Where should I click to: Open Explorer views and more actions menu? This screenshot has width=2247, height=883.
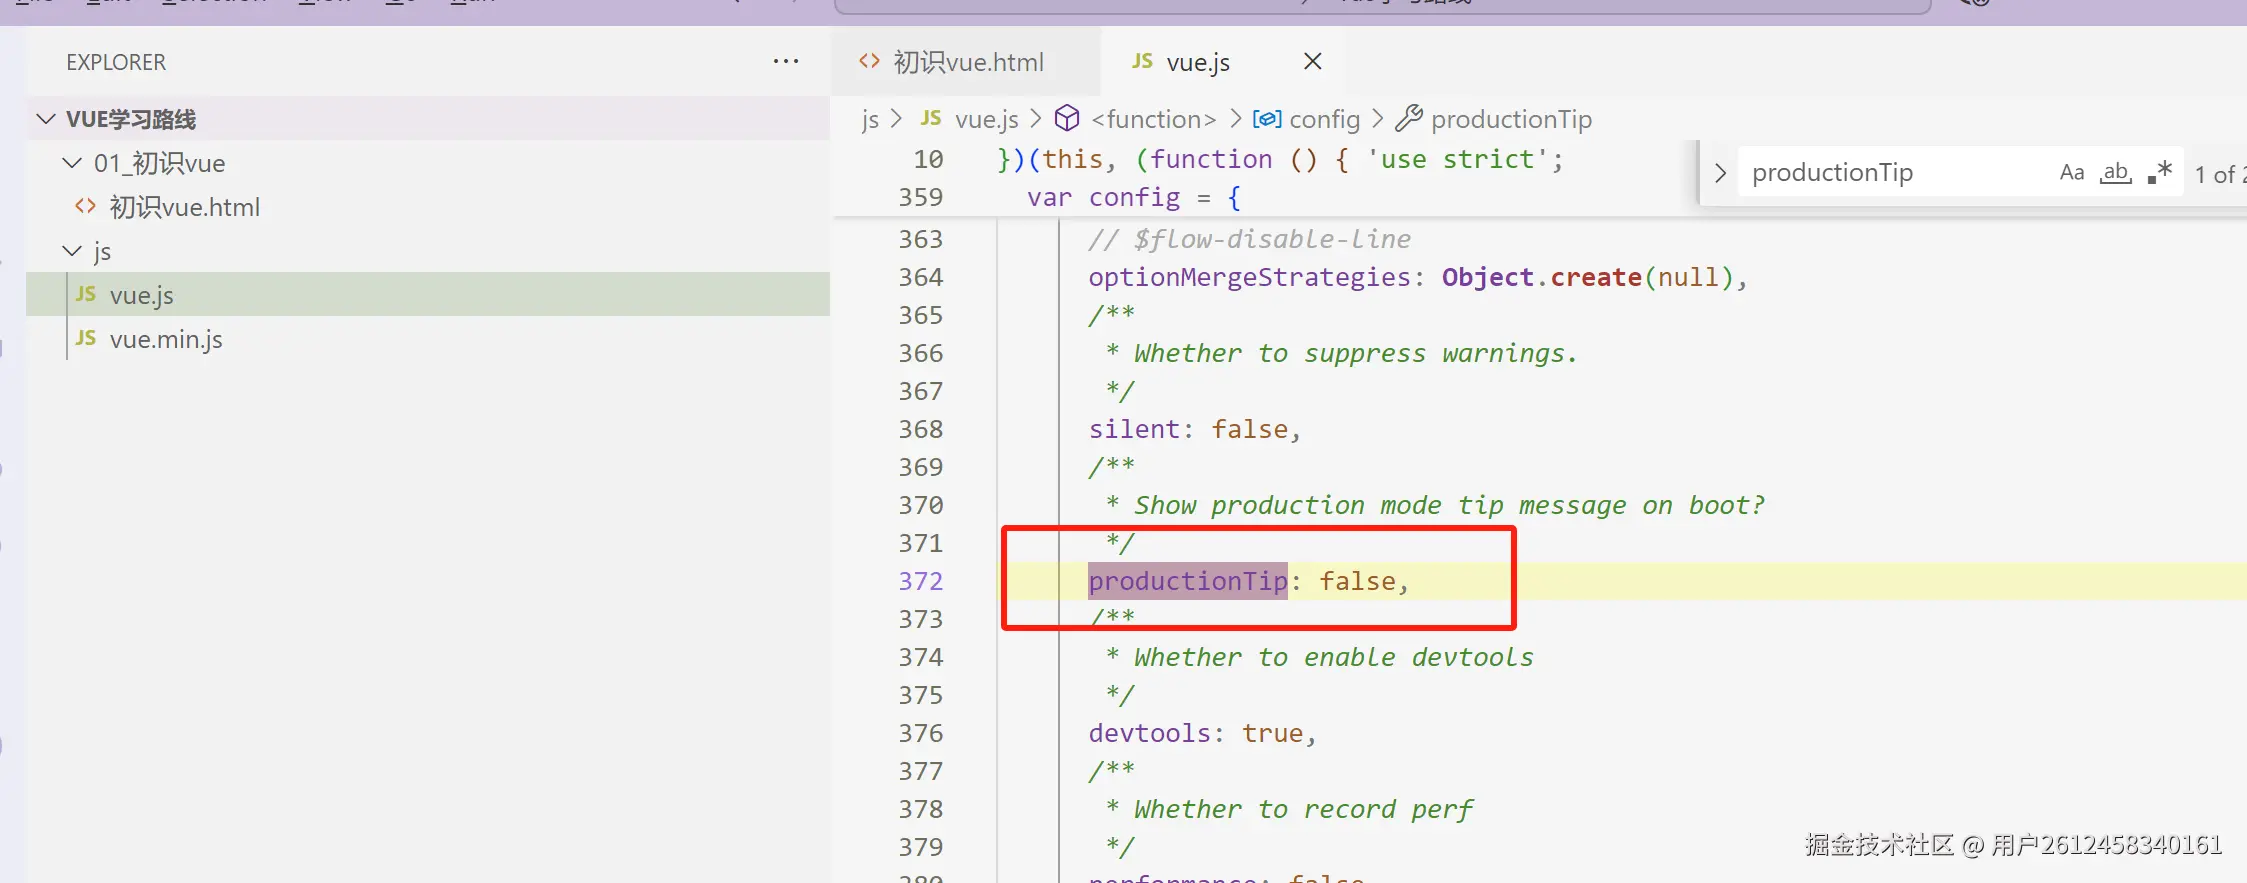[x=786, y=62]
